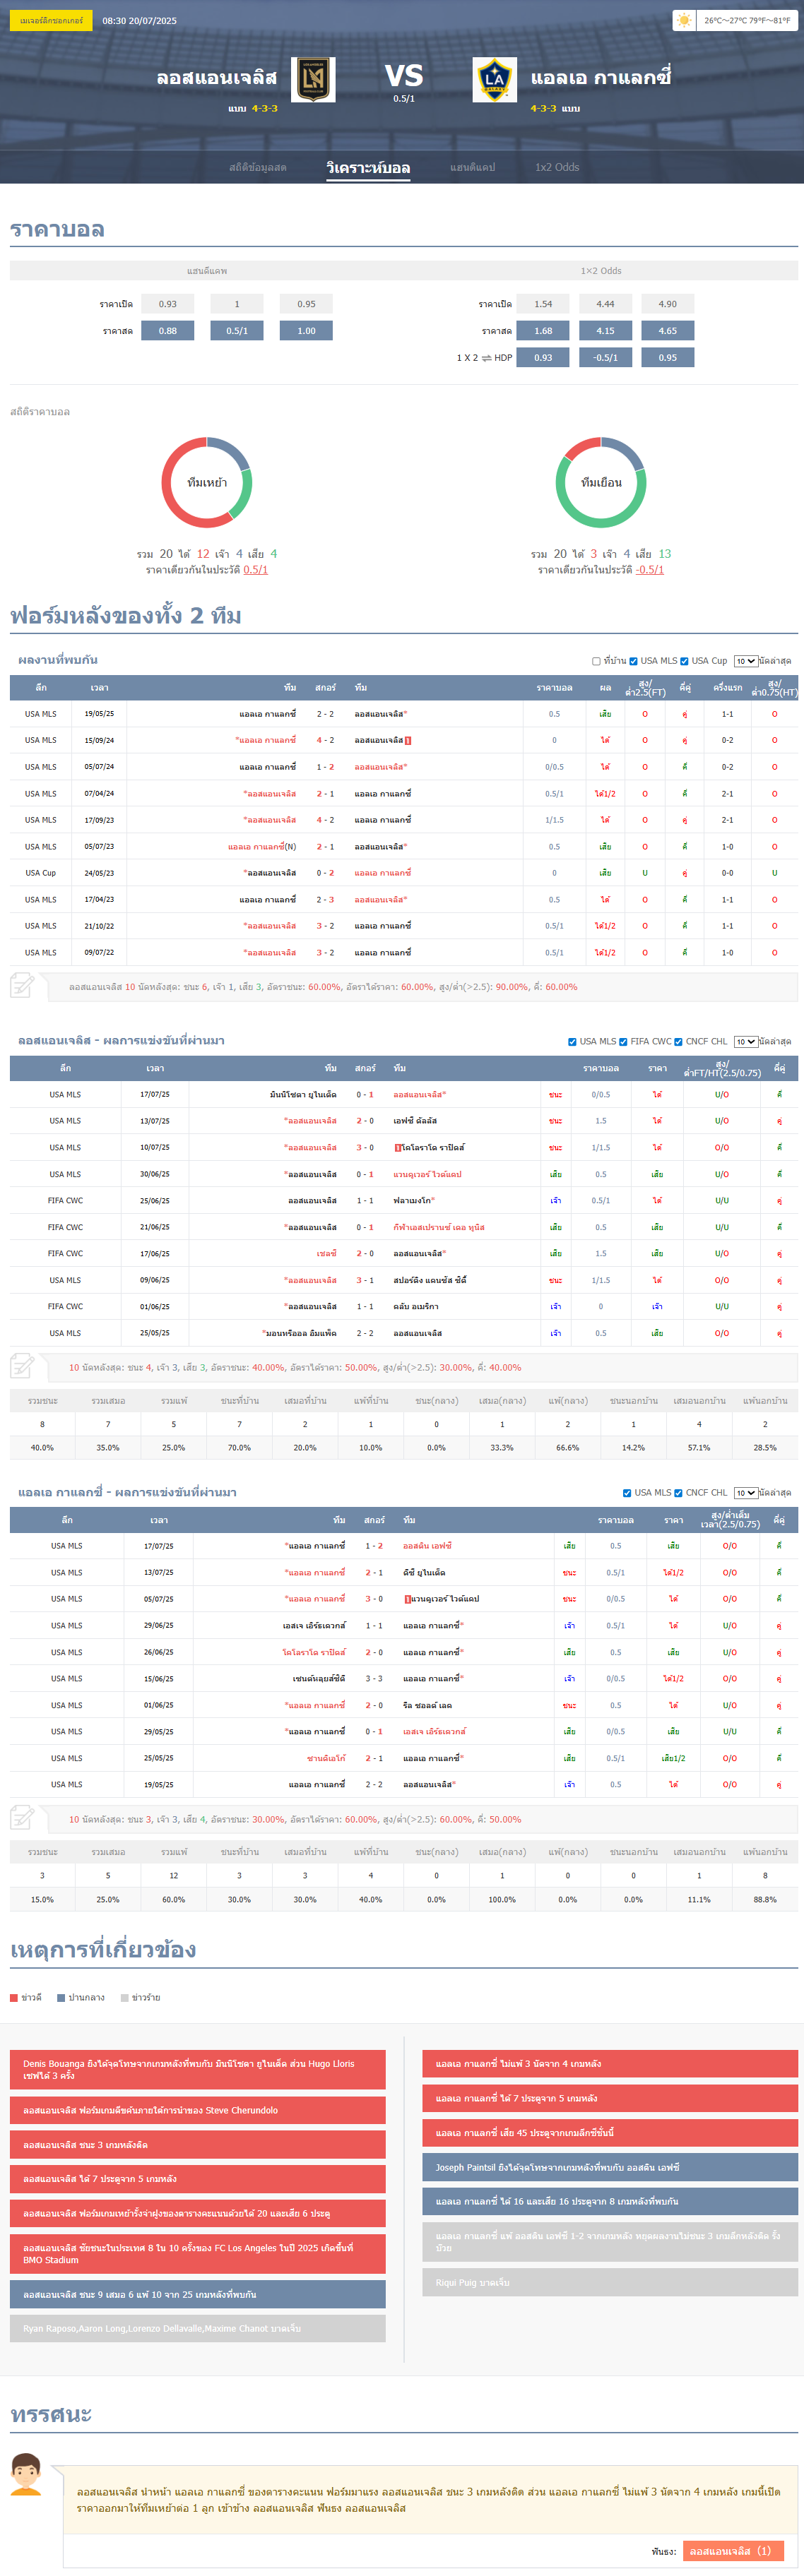Screen dimensions: 804x2576
Task: Click the Los Angeles FC crest logo
Action: pyautogui.click(x=313, y=80)
